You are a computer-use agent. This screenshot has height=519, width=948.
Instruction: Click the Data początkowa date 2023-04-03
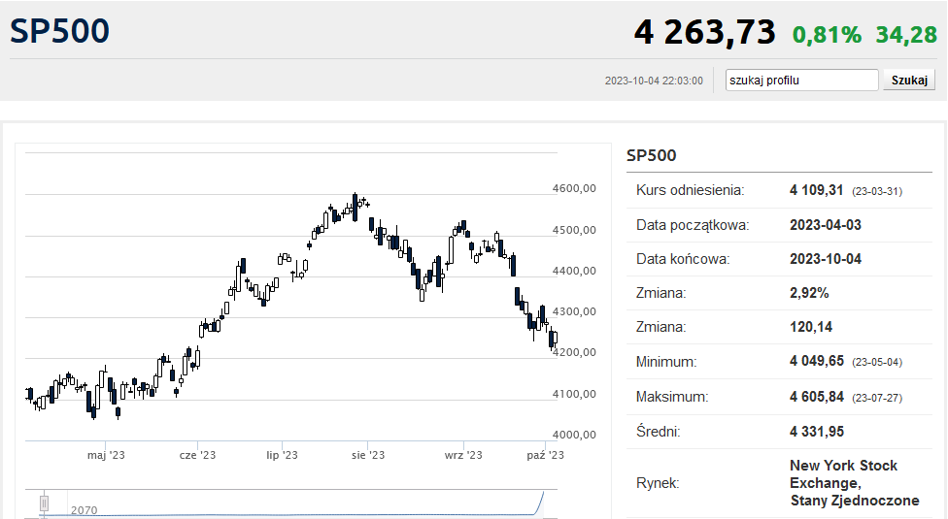[x=825, y=225]
